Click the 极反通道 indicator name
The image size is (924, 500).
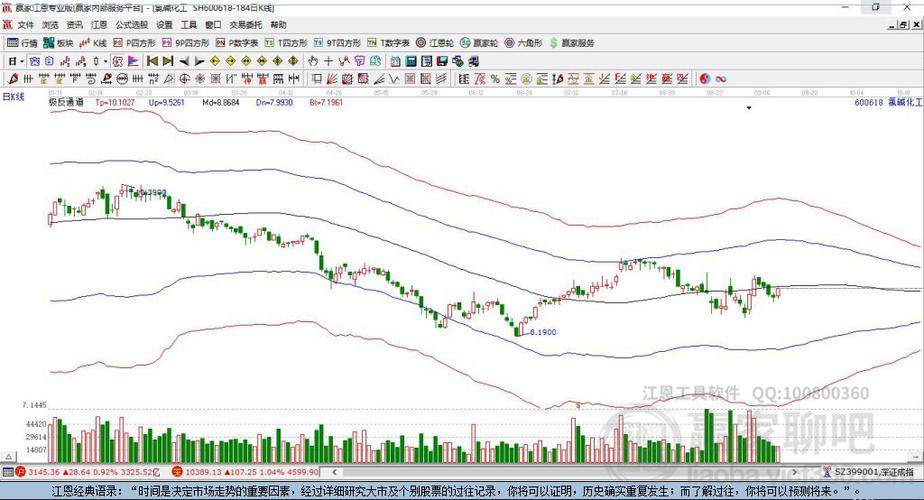click(x=66, y=102)
